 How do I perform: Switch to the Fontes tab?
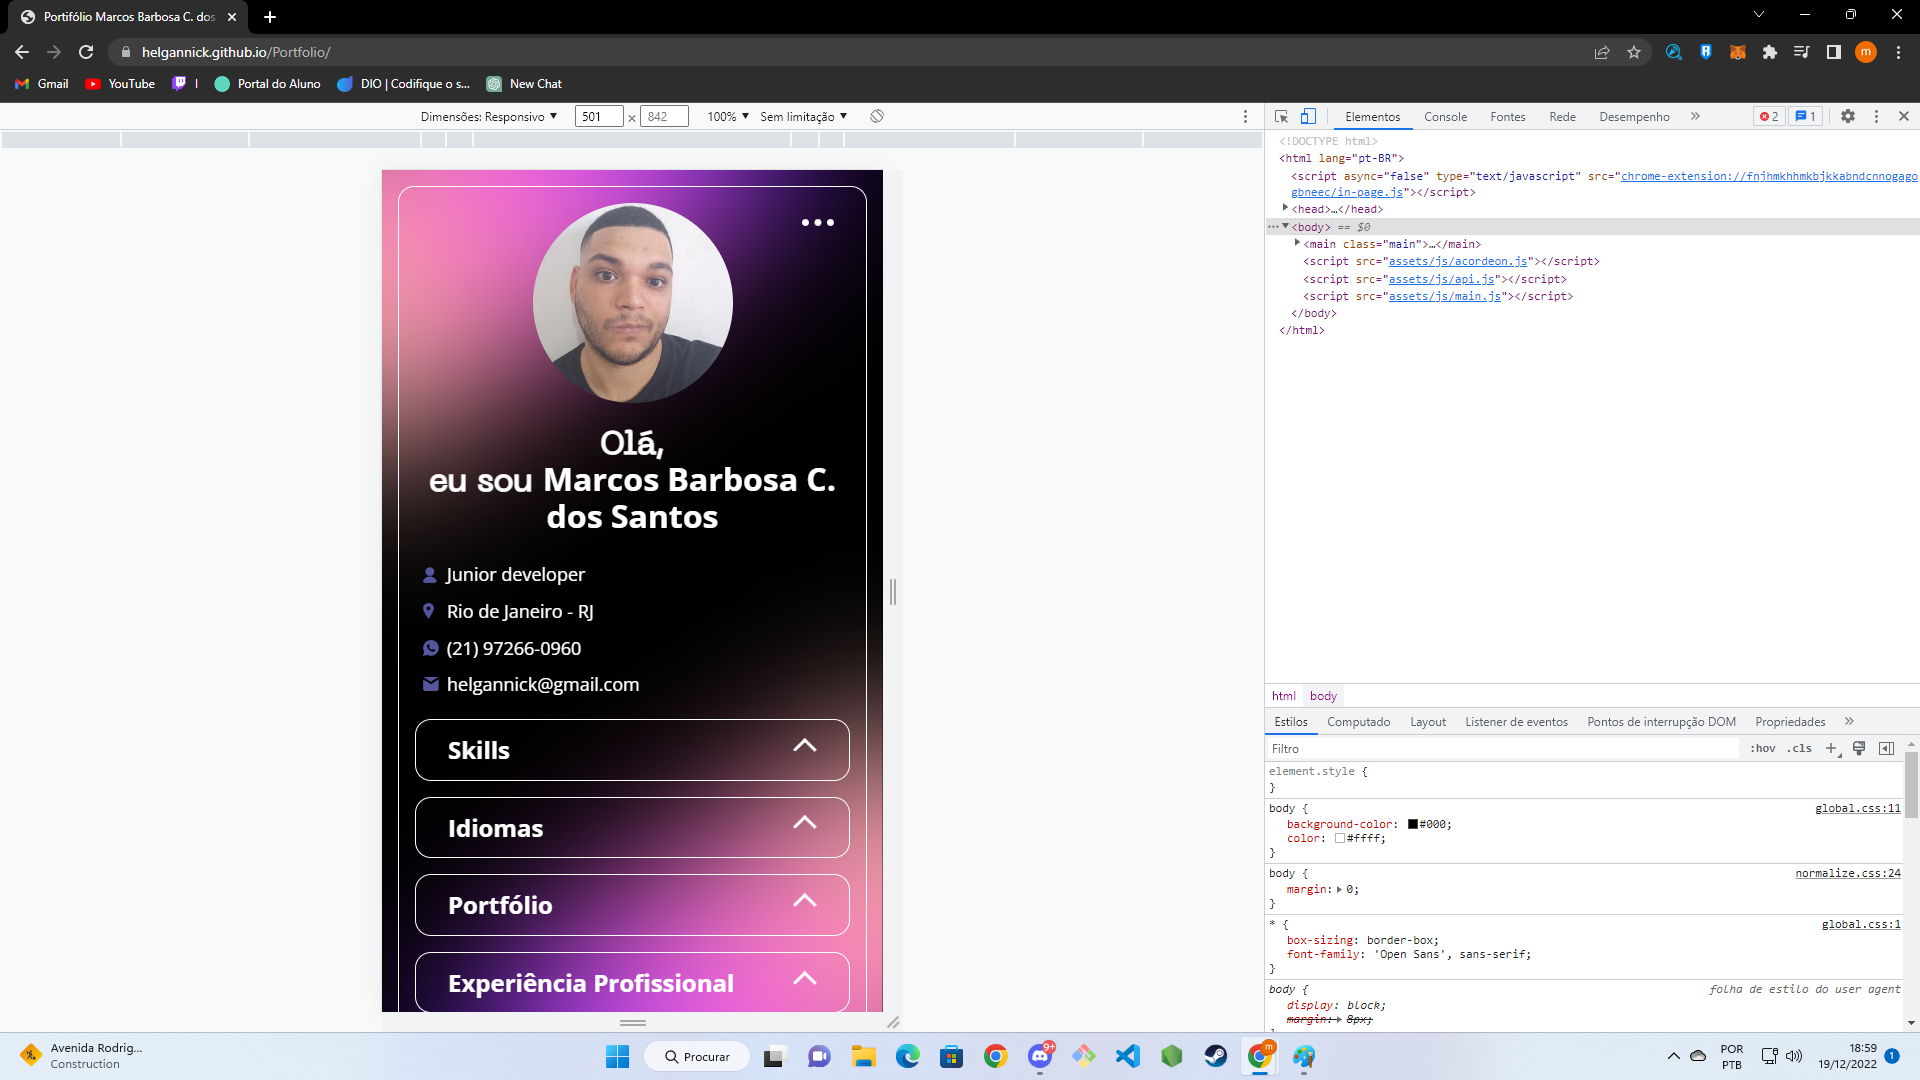click(1507, 117)
